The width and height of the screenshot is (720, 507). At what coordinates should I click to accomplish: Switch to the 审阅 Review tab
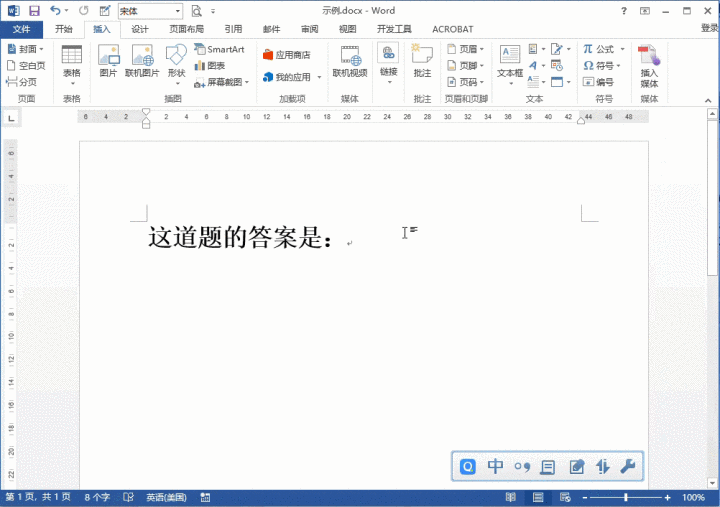pyautogui.click(x=310, y=29)
